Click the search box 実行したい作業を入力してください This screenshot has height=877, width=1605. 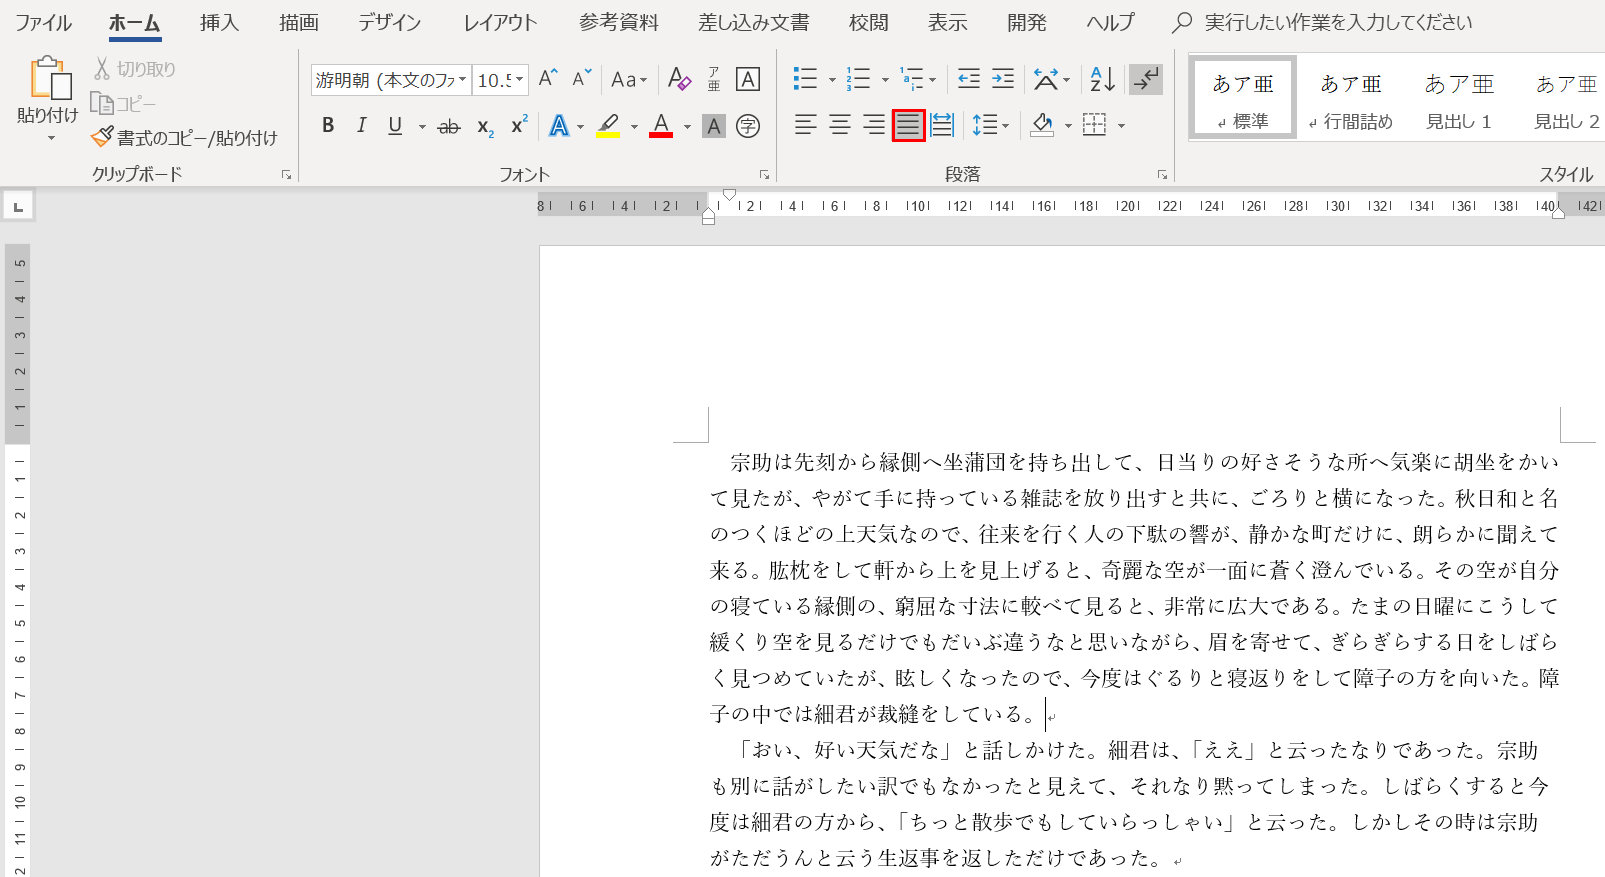pos(1338,22)
